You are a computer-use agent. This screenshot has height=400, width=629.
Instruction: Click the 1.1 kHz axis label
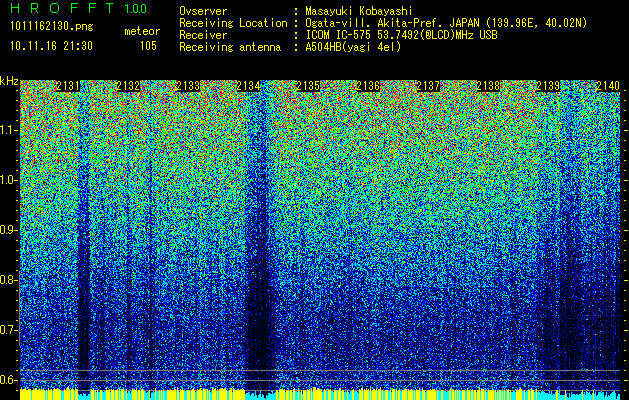pos(9,130)
